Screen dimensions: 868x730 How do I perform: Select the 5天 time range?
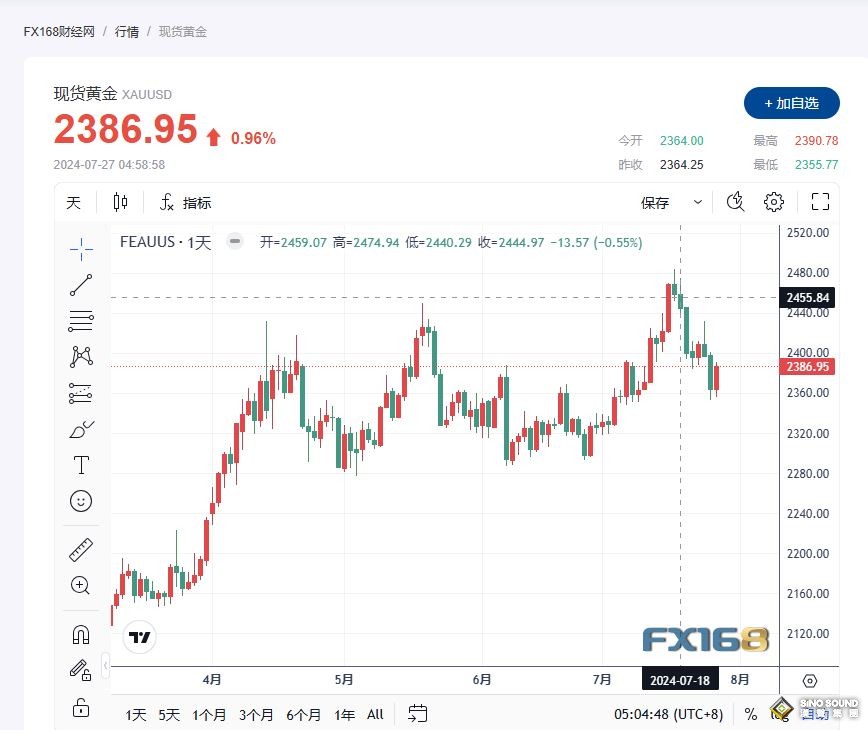tap(169, 715)
